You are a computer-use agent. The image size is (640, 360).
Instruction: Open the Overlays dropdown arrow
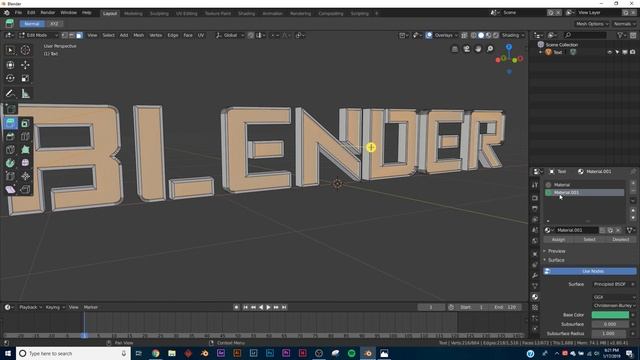pyautogui.click(x=456, y=36)
